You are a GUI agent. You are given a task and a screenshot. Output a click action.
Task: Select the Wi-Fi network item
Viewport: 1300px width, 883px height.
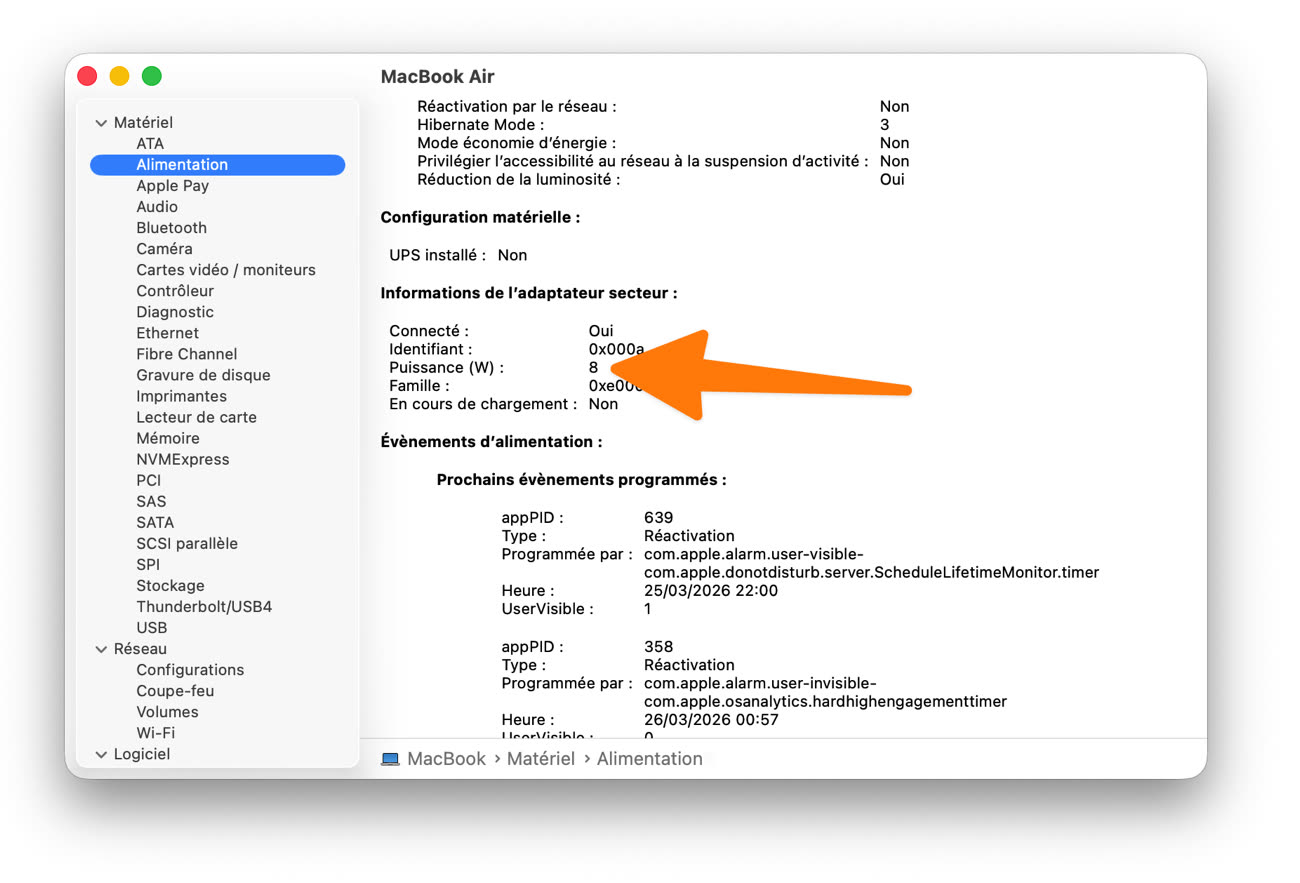tap(155, 733)
